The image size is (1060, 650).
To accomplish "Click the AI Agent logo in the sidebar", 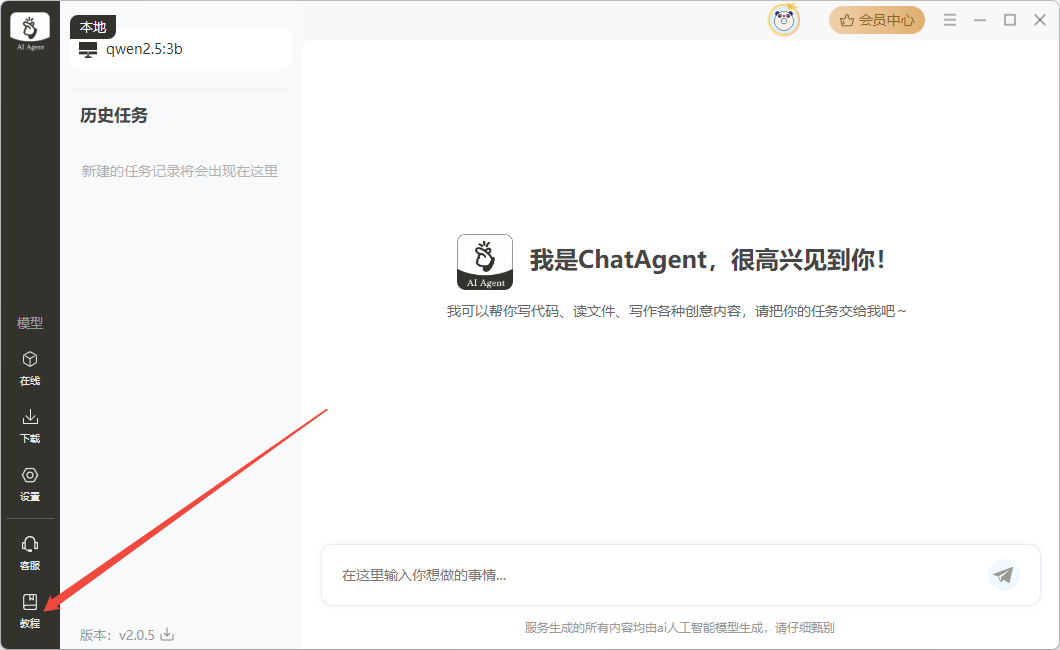I will tap(30, 31).
